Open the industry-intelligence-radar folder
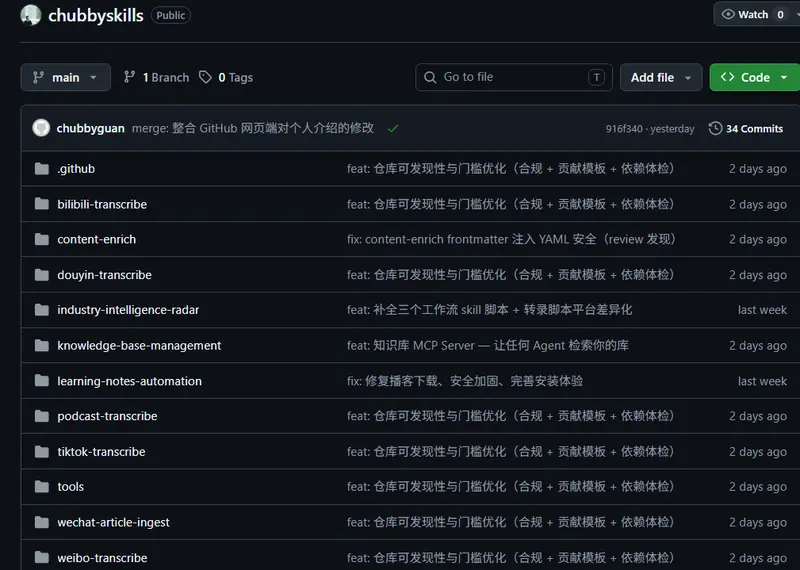 pyautogui.click(x=128, y=310)
